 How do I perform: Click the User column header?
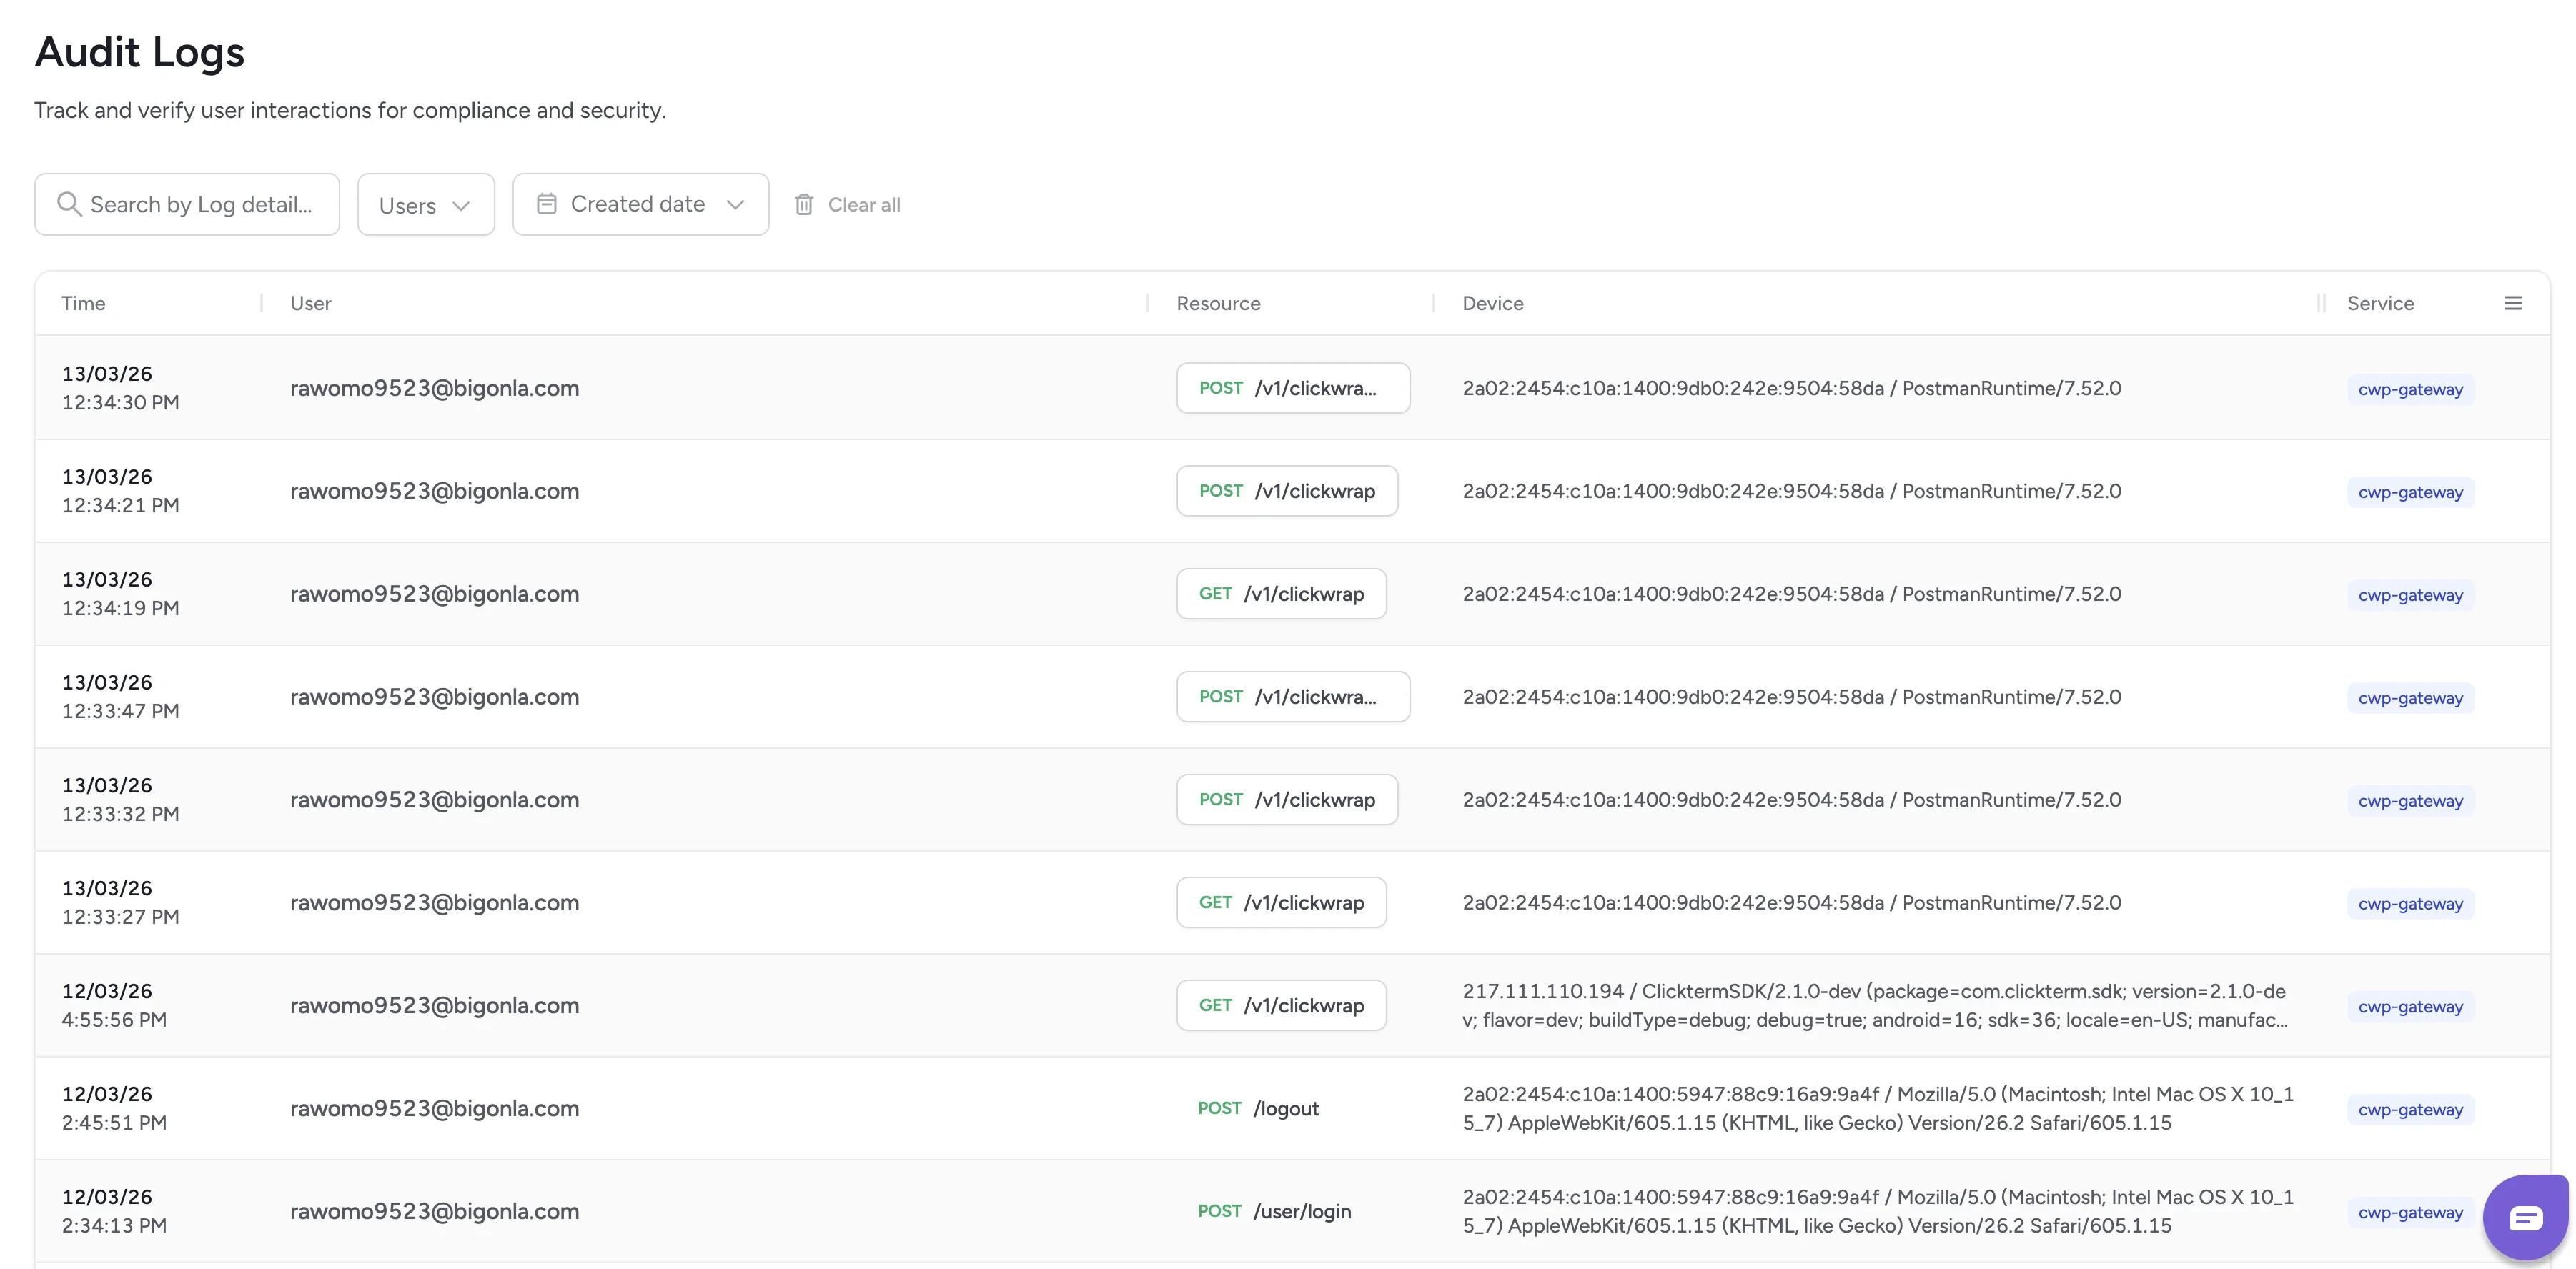point(310,302)
